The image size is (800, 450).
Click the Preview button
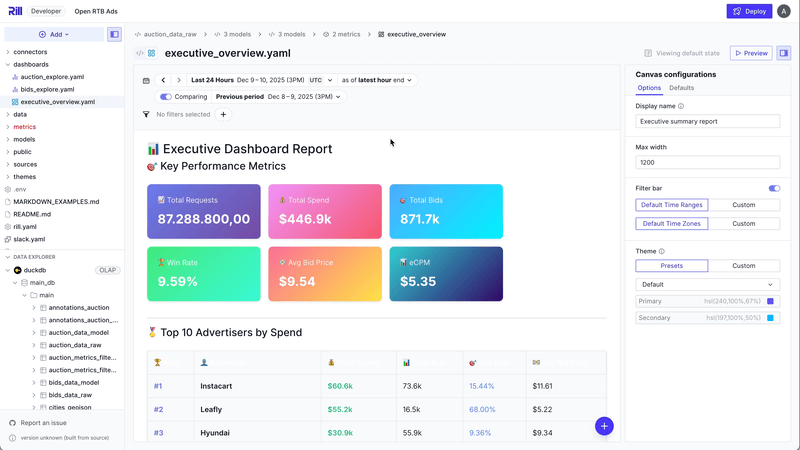click(750, 53)
